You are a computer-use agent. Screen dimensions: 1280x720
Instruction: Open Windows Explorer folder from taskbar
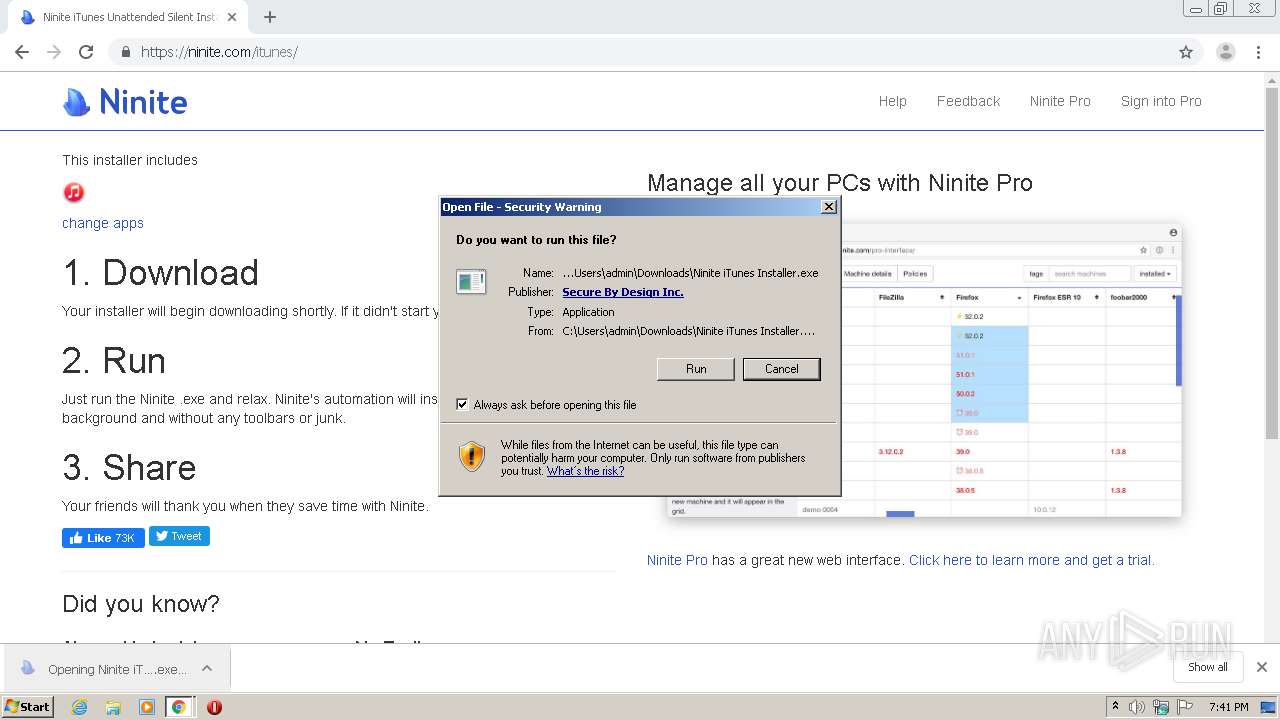coord(113,707)
